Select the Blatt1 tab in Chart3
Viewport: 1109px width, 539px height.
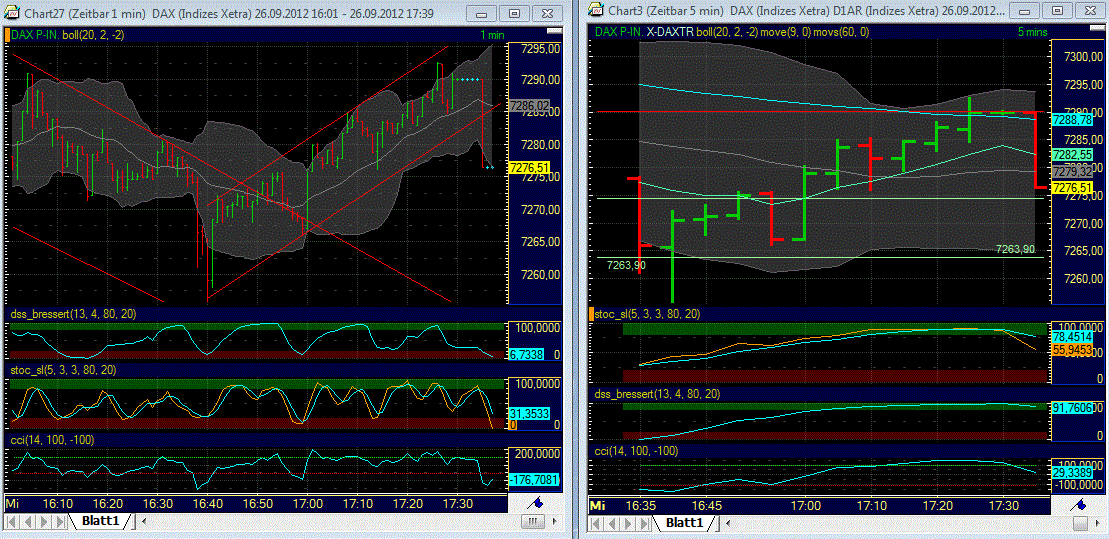point(685,523)
